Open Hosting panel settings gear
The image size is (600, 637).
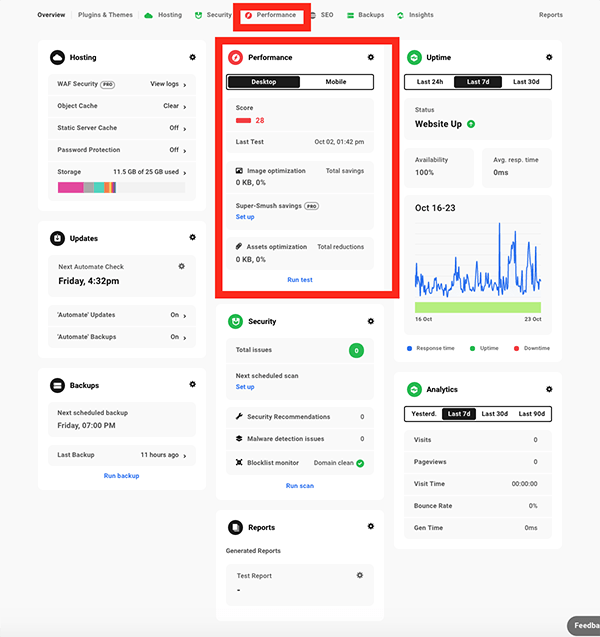[x=192, y=58]
